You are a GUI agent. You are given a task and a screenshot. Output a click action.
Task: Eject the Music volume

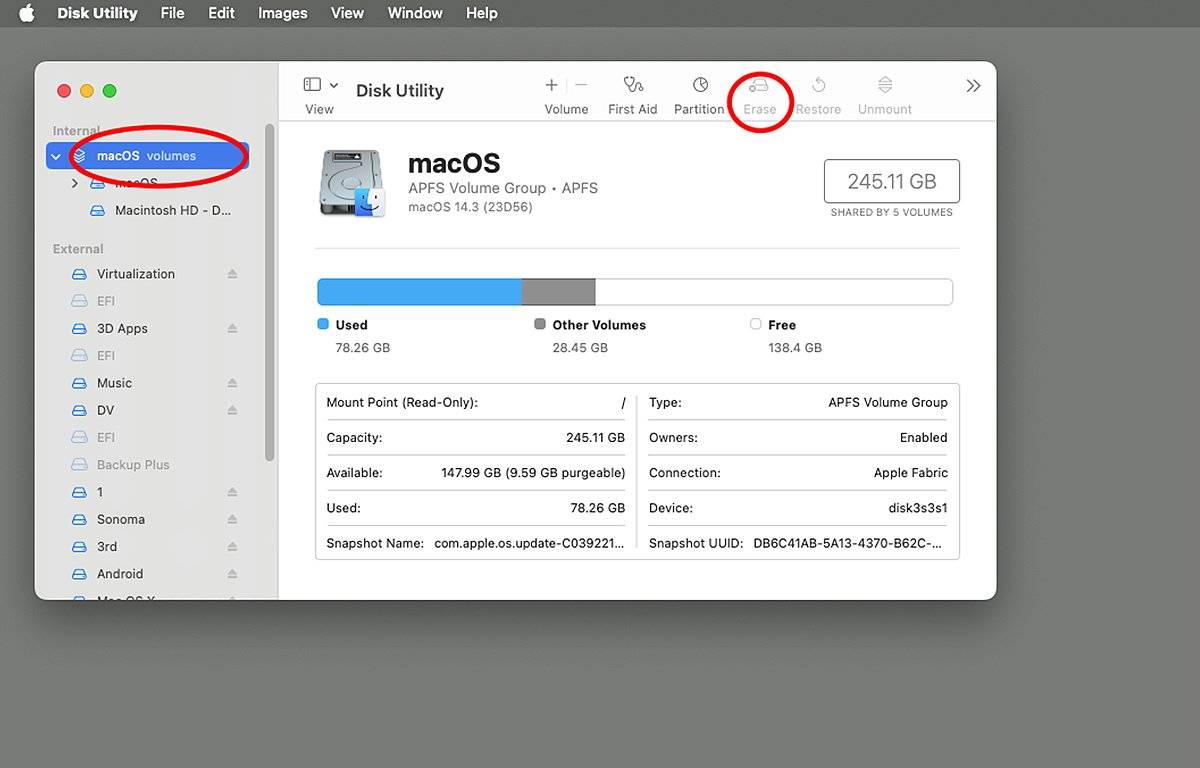232,383
